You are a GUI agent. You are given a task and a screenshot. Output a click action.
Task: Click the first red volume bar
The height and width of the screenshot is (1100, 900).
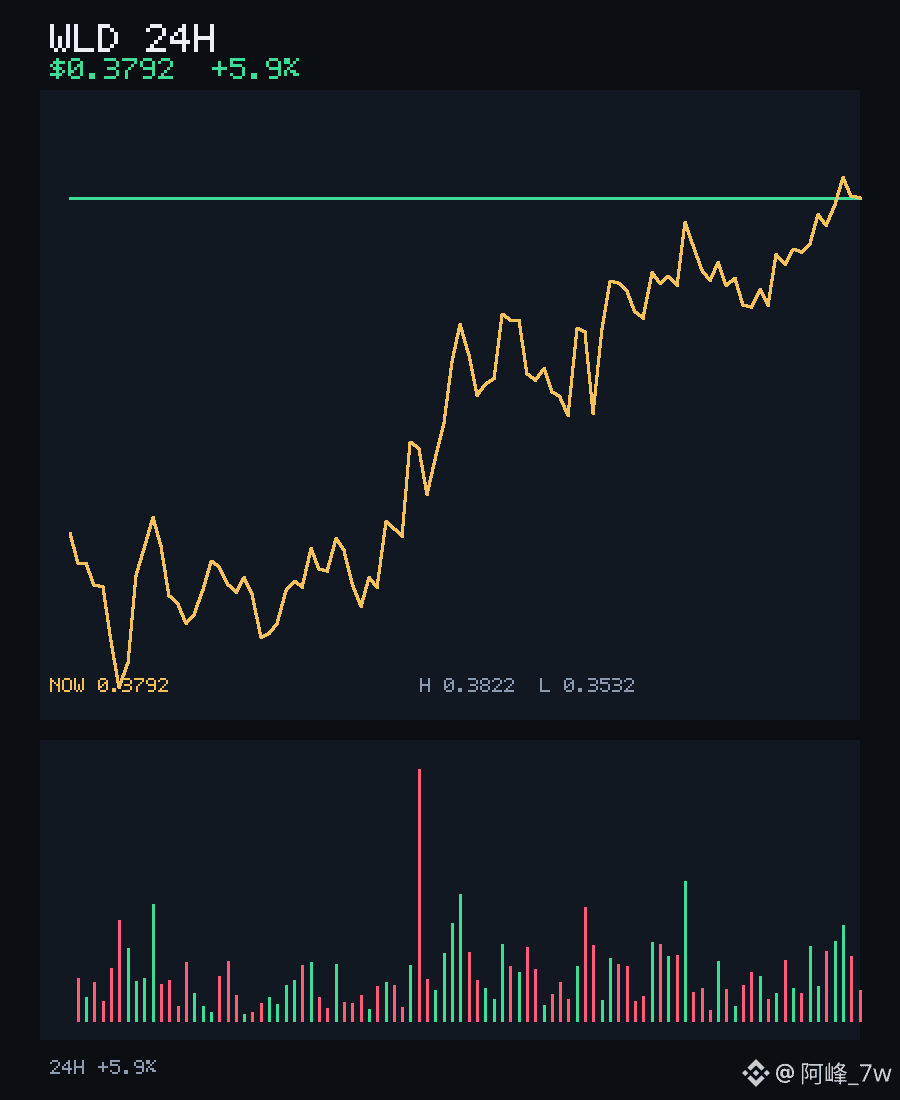[79, 1000]
